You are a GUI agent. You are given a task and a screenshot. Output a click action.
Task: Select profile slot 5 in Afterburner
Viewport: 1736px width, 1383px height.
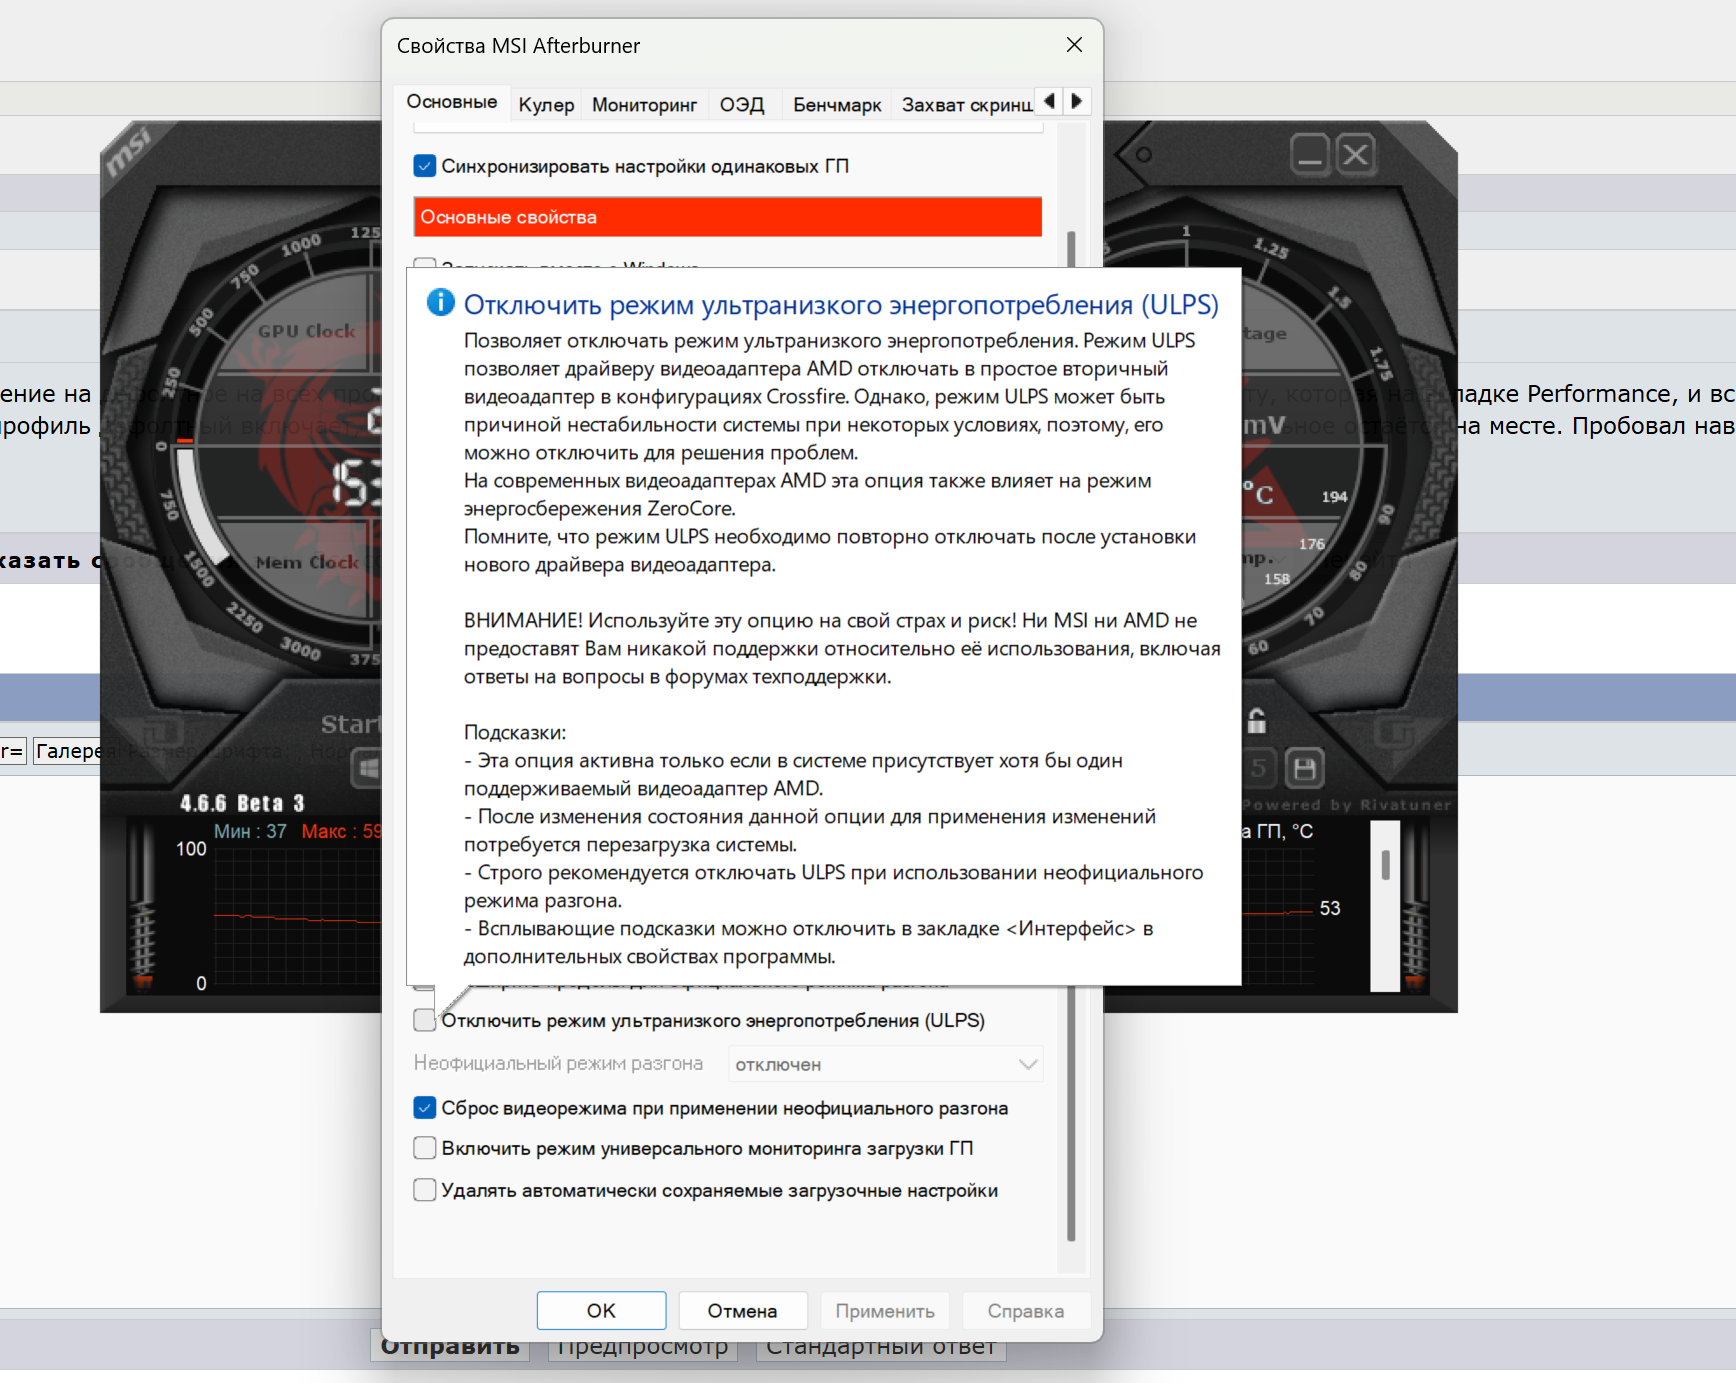tap(1258, 768)
